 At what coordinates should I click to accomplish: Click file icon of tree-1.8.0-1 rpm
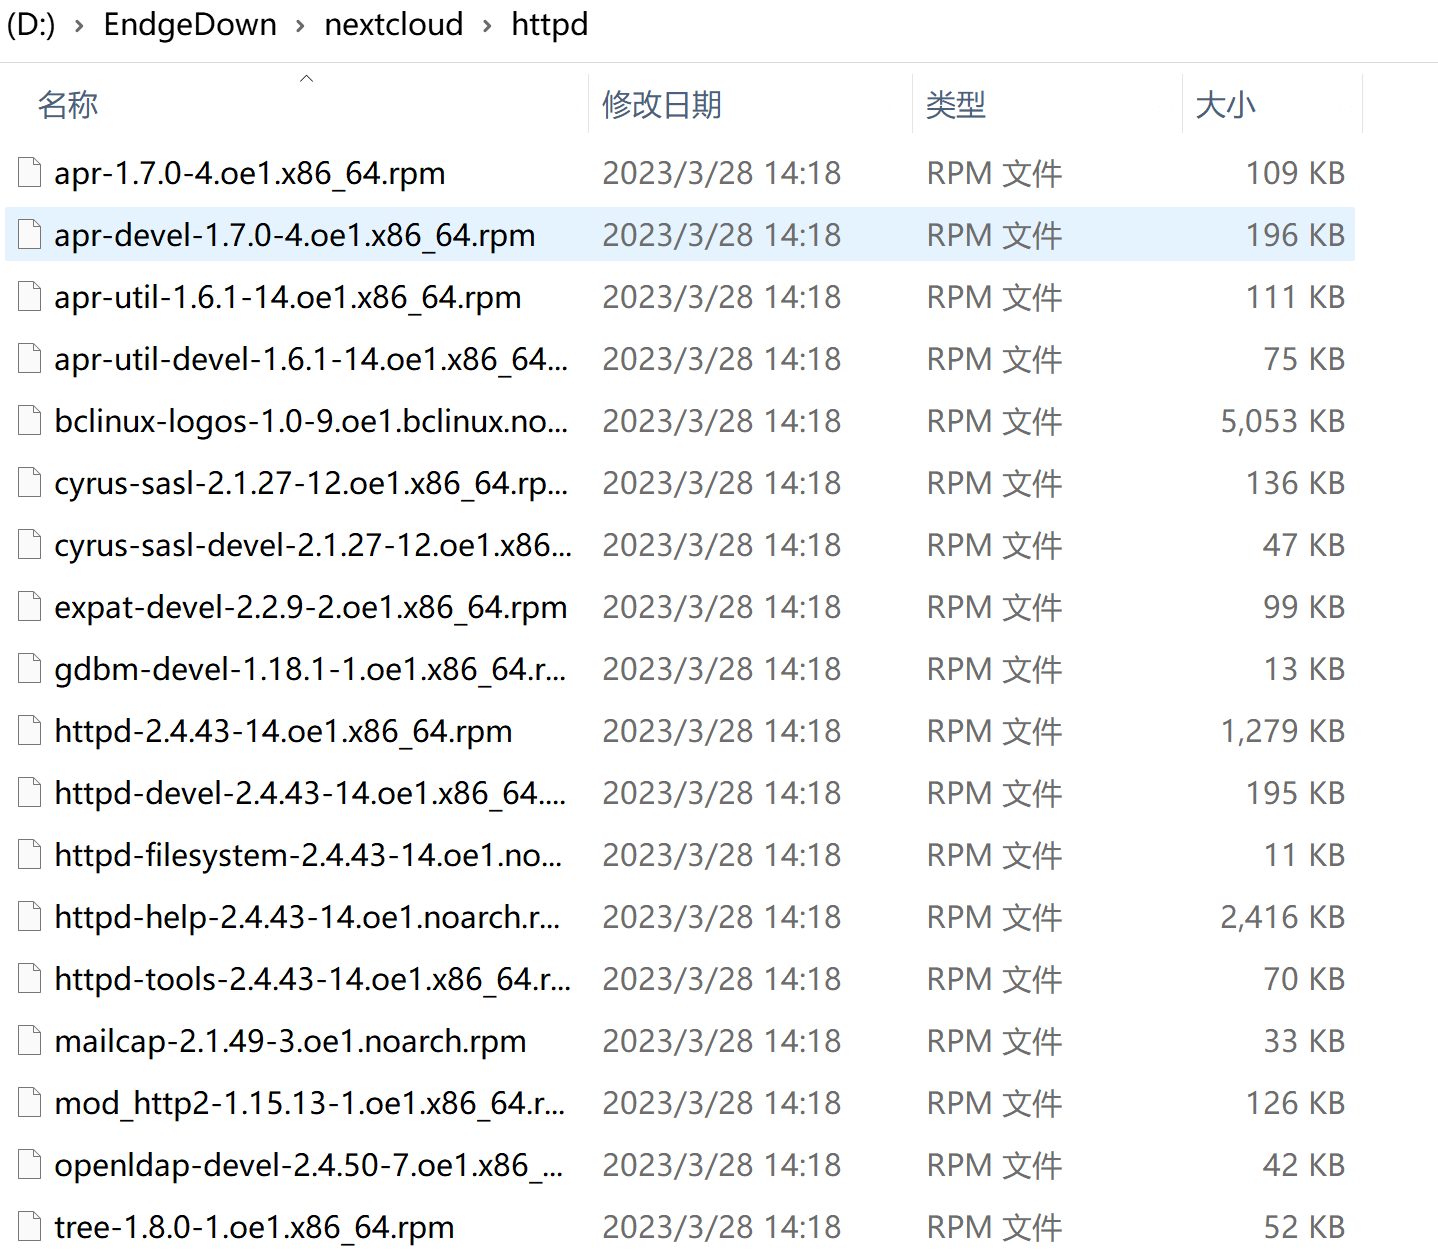click(30, 1227)
